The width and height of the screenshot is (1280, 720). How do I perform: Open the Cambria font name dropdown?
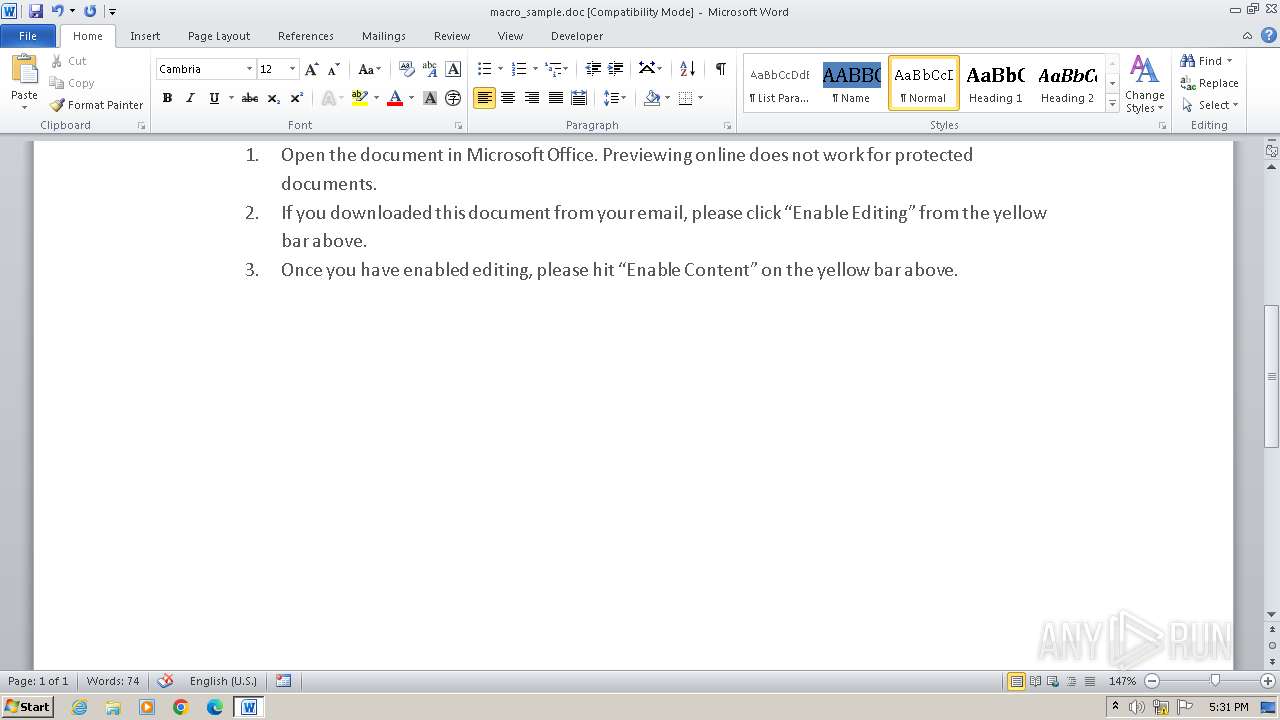[249, 69]
